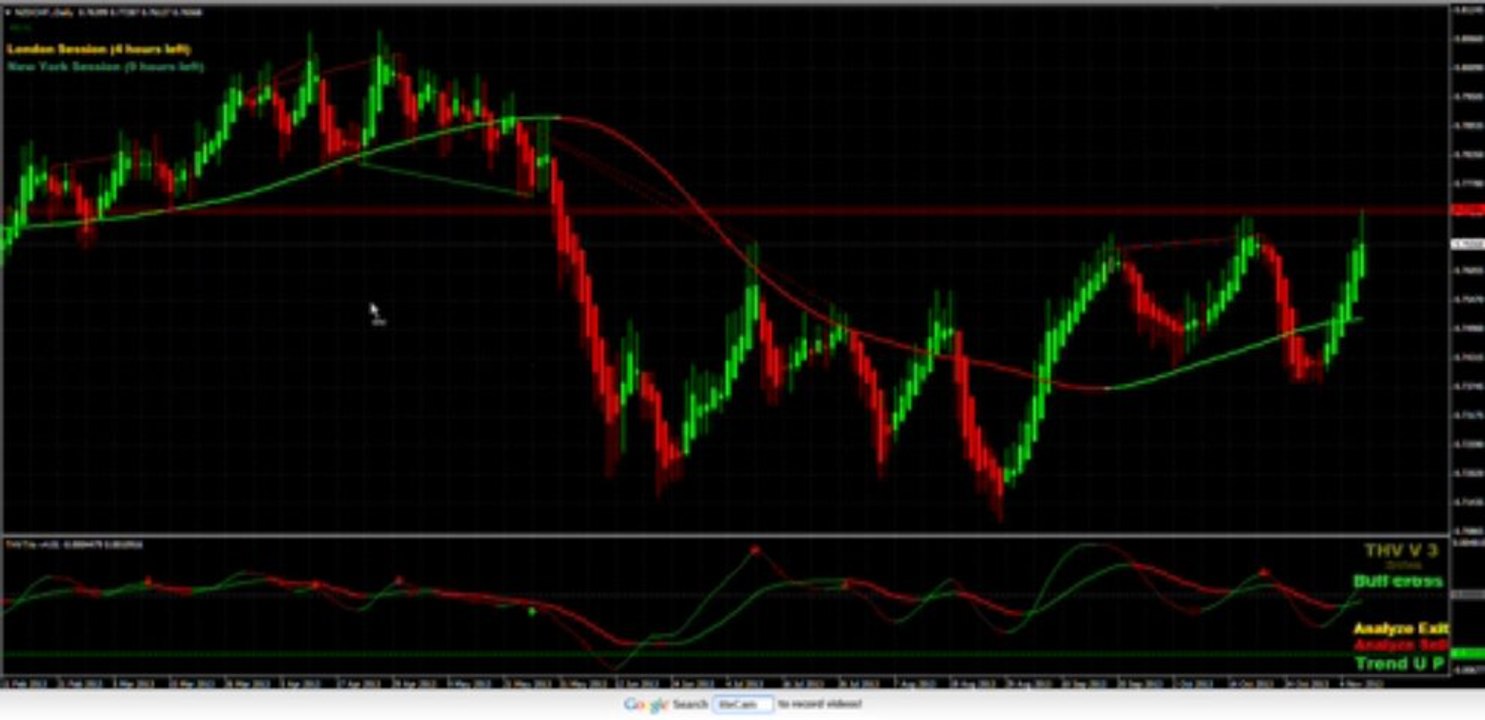Image resolution: width=1485 pixels, height=720 pixels.
Task: Click the red horizontal price level line
Action: pos(725,211)
